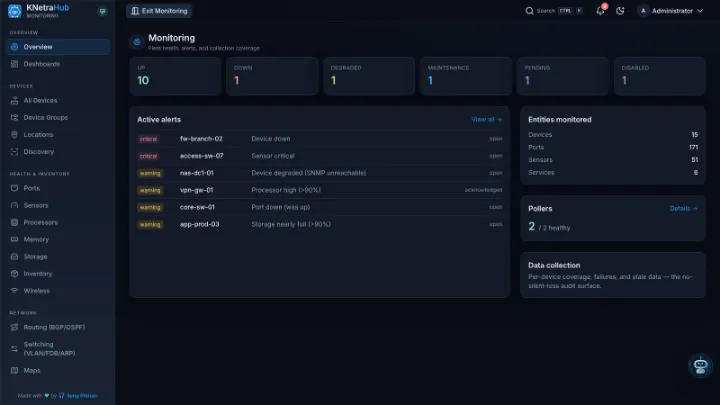Click the Storage disk icon
Image resolution: width=720 pixels, height=405 pixels.
(x=15, y=257)
